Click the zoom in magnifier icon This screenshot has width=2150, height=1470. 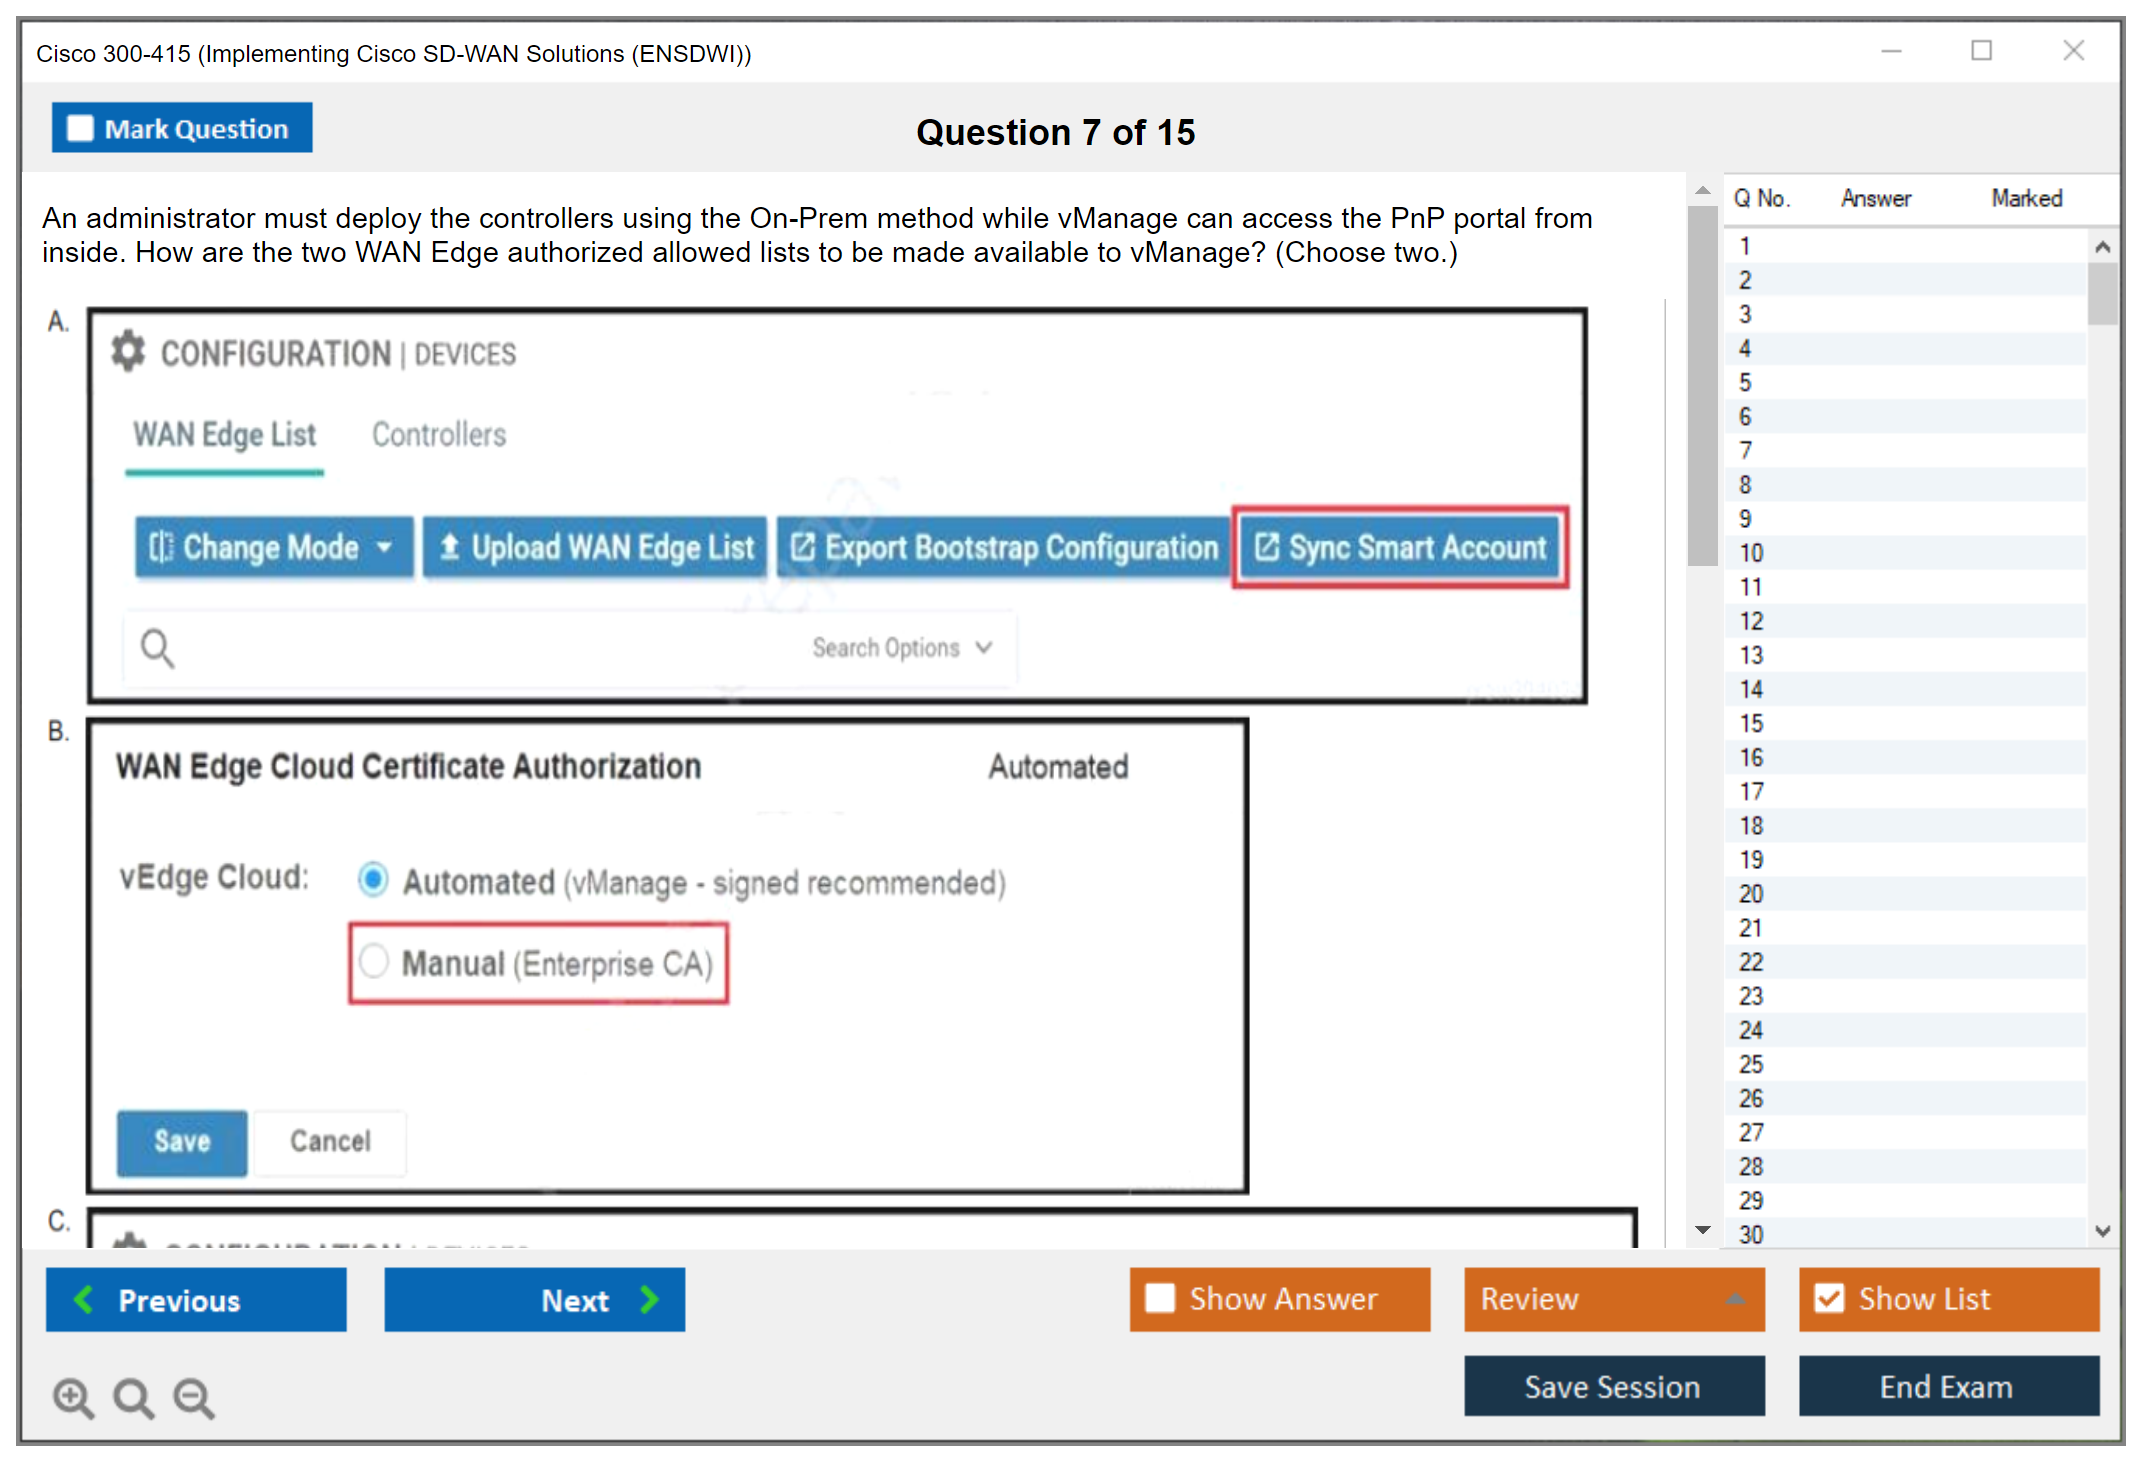pos(73,1397)
